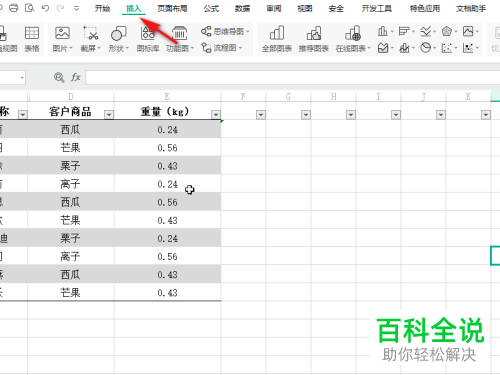Click the 重量（kg） header cell

(167, 111)
